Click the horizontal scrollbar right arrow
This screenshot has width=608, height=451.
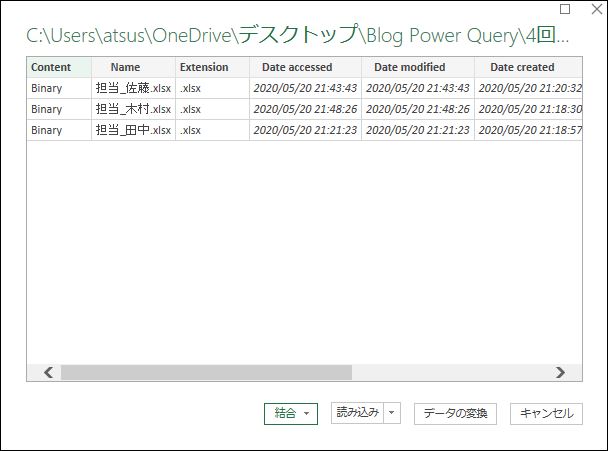pos(560,372)
